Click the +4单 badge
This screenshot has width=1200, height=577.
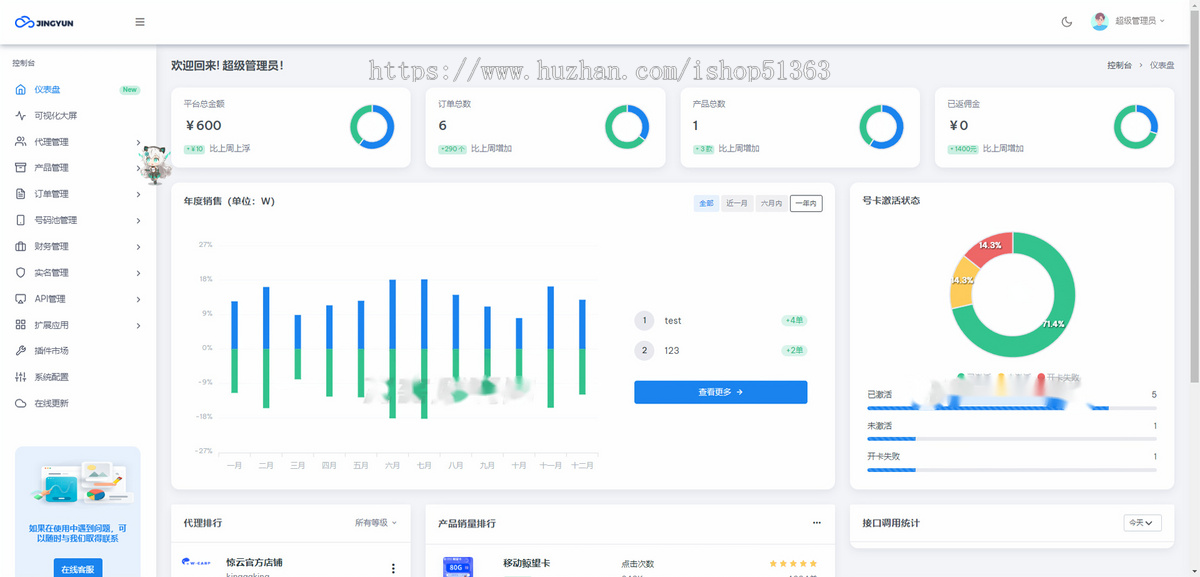pyautogui.click(x=794, y=321)
